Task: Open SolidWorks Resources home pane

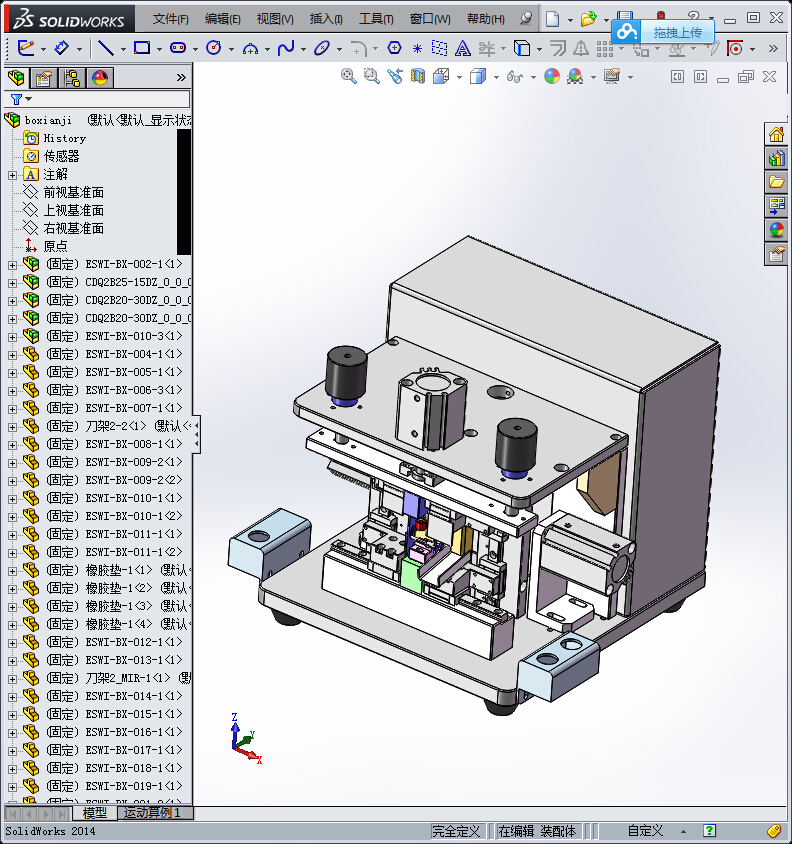Action: coord(776,134)
